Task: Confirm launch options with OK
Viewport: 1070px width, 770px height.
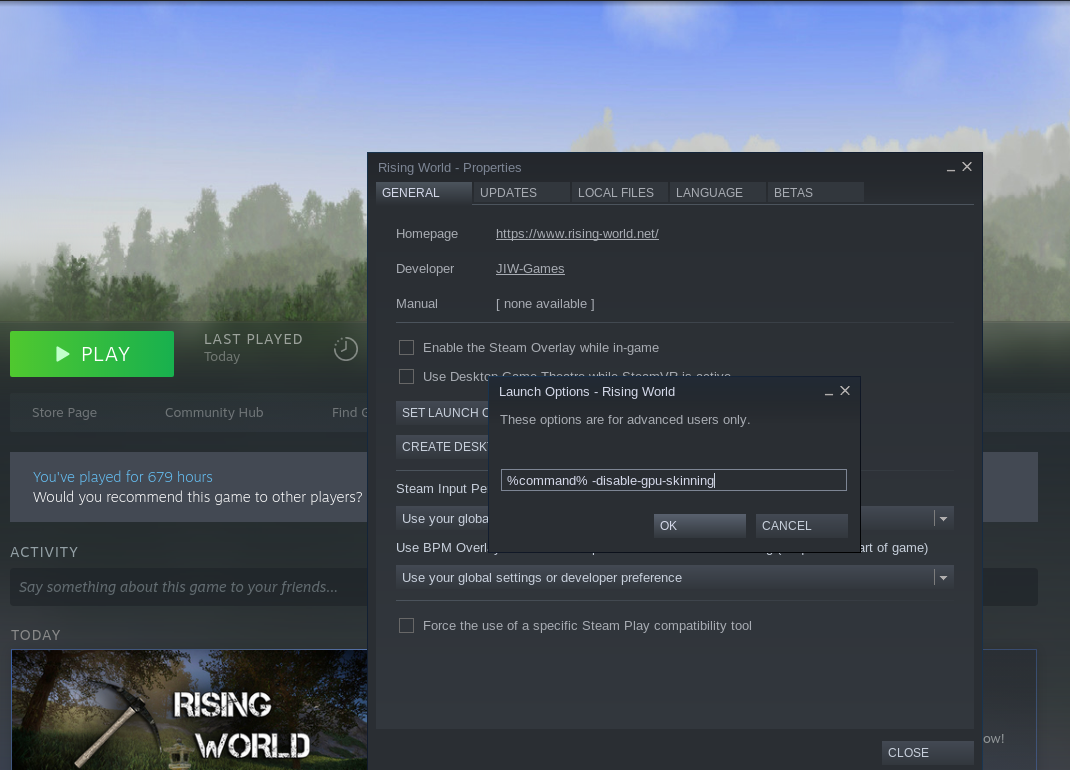Action: pos(699,526)
